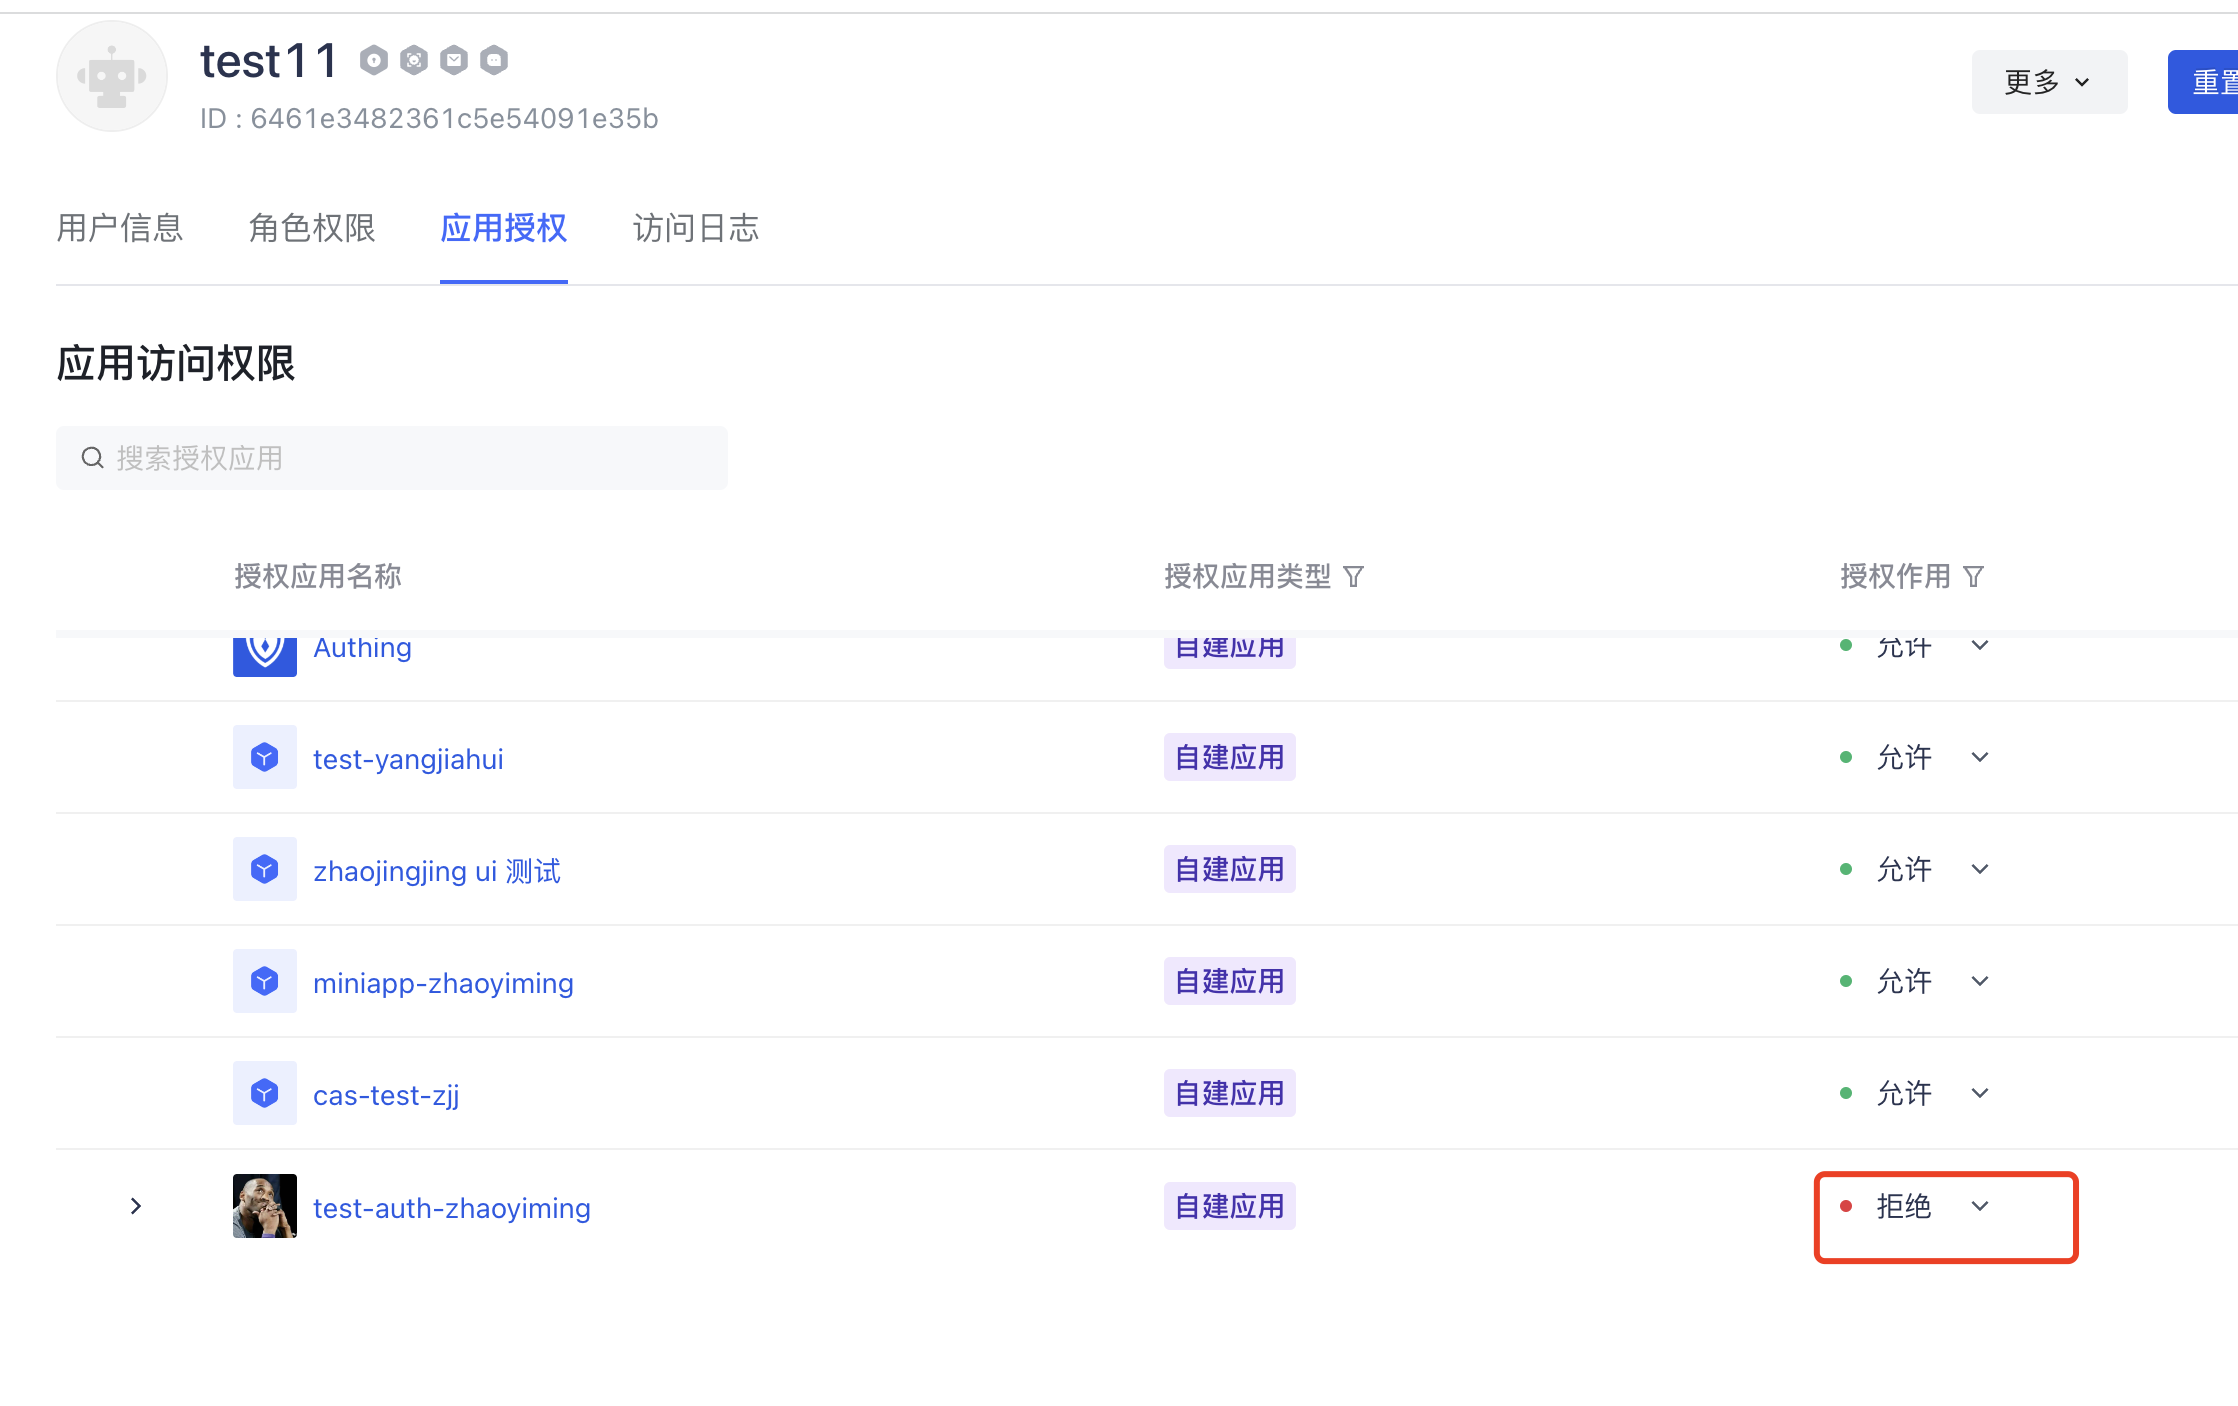The image size is (2238, 1406).
Task: Open the cas-test-zjj app link
Action: [386, 1095]
